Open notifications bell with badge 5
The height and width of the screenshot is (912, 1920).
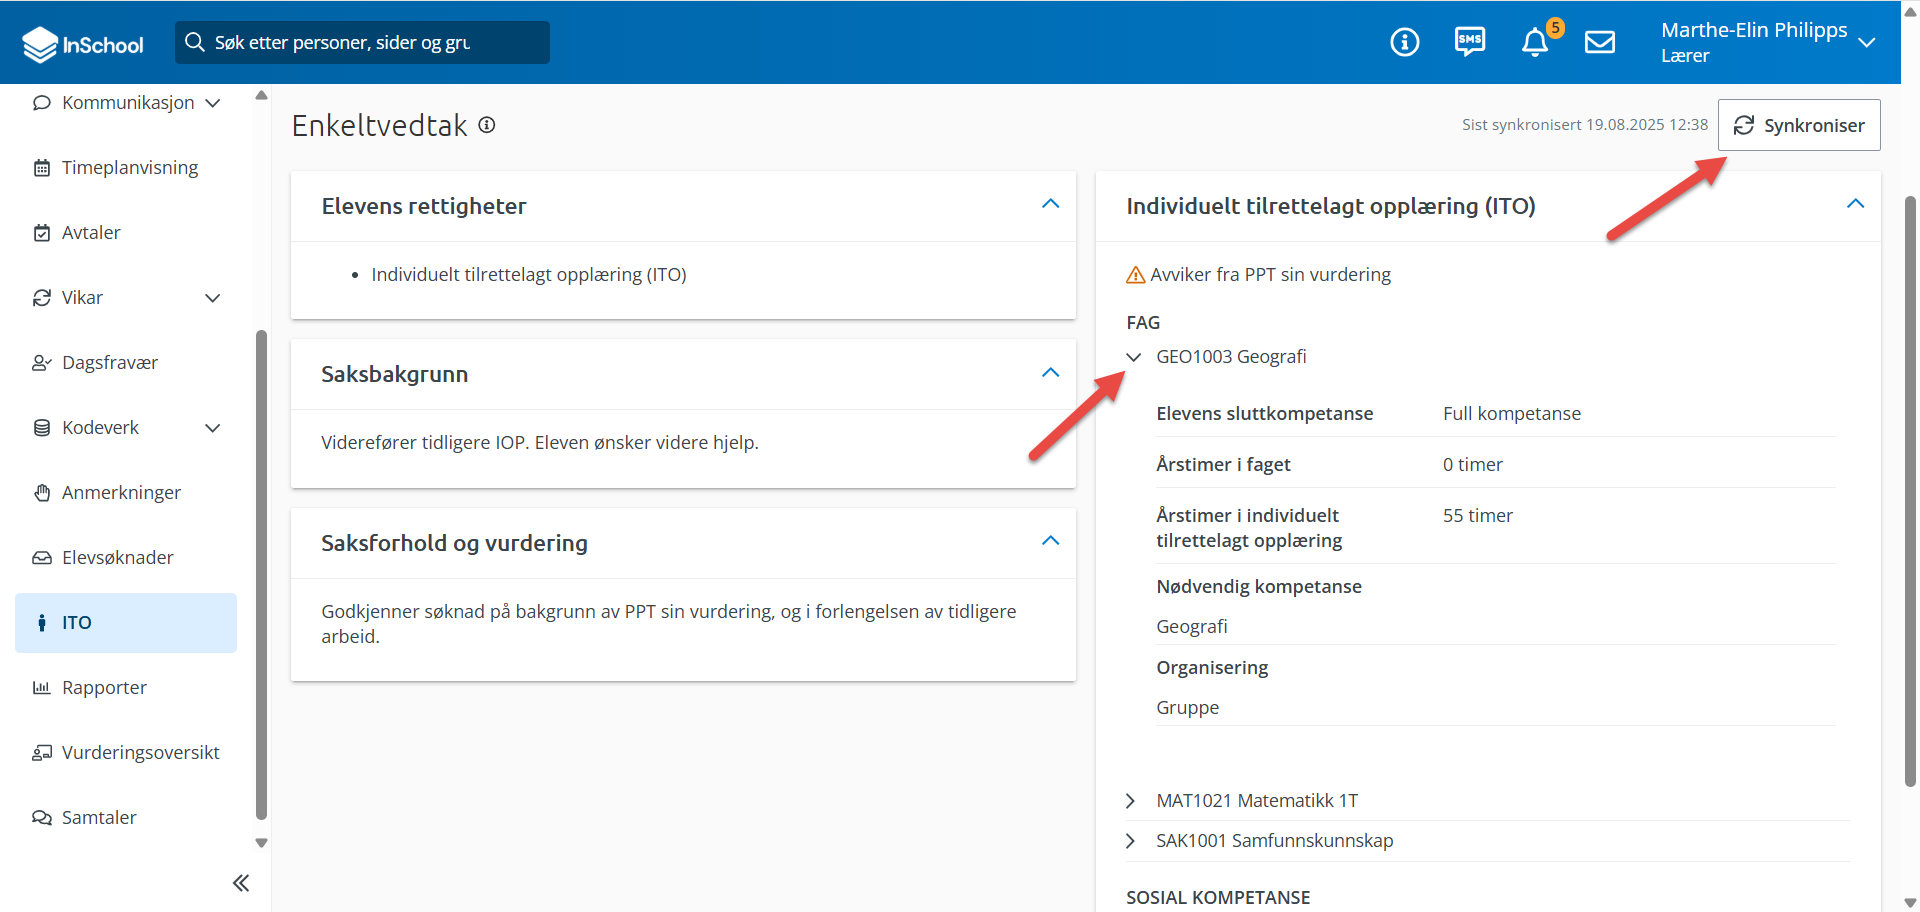(1536, 42)
